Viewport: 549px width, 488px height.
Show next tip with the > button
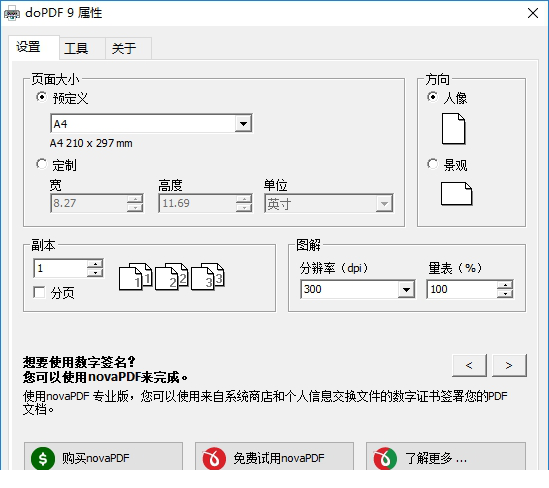[x=509, y=365]
